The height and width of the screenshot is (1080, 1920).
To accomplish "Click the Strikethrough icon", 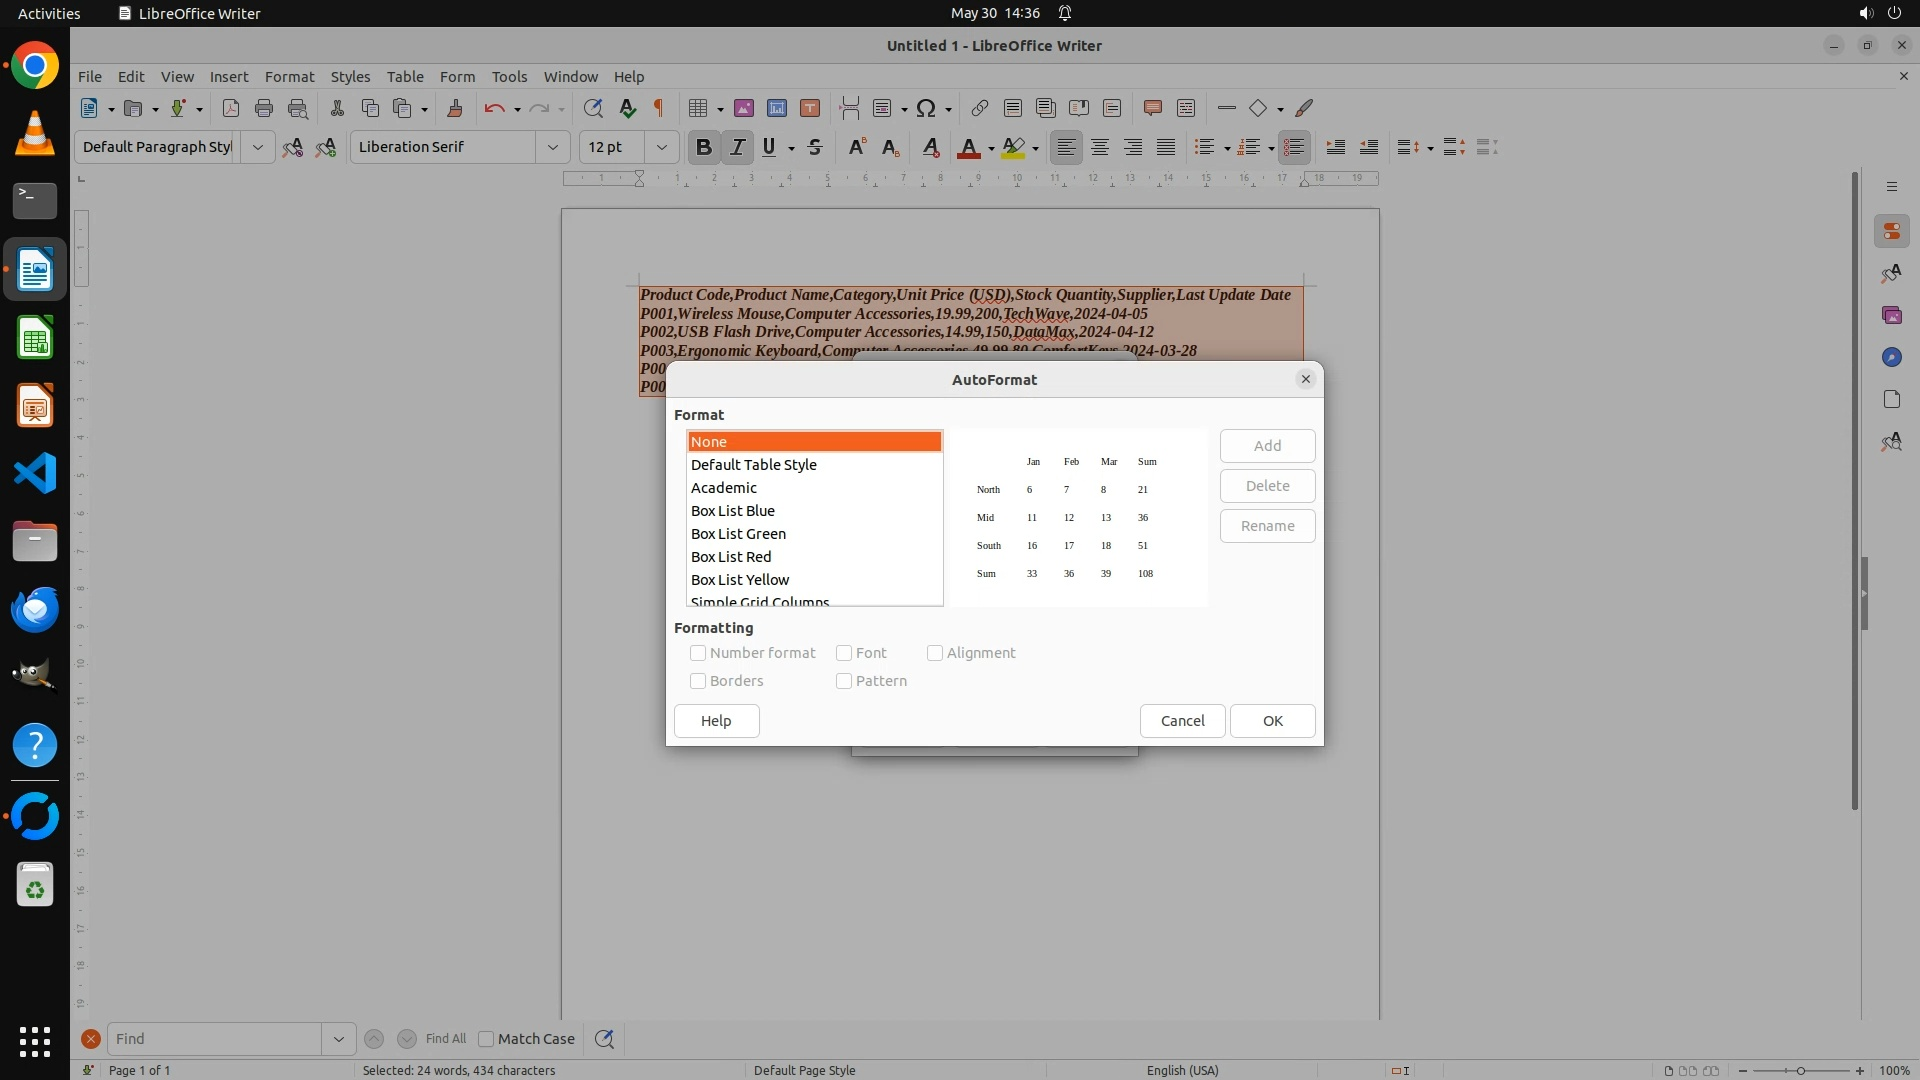I will (815, 147).
